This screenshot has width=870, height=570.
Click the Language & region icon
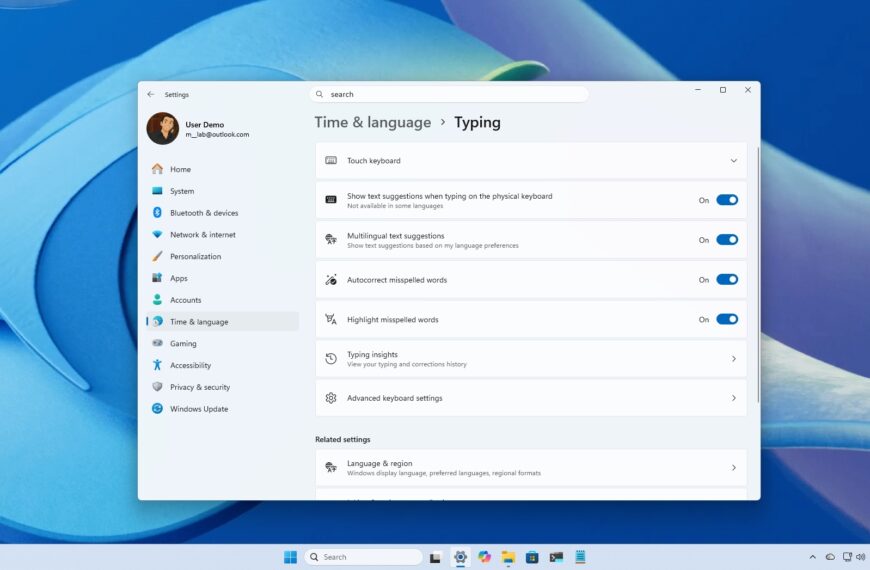tap(331, 467)
